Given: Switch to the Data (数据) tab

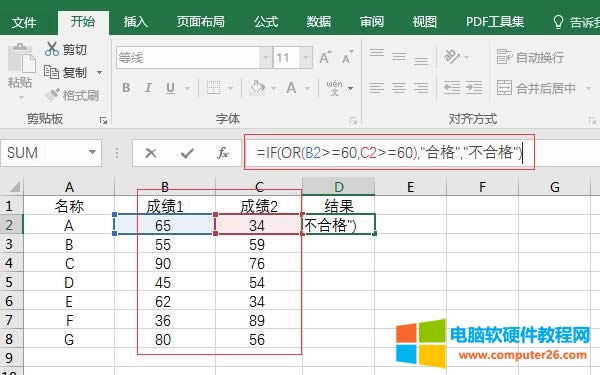Looking at the screenshot, I should coord(318,22).
